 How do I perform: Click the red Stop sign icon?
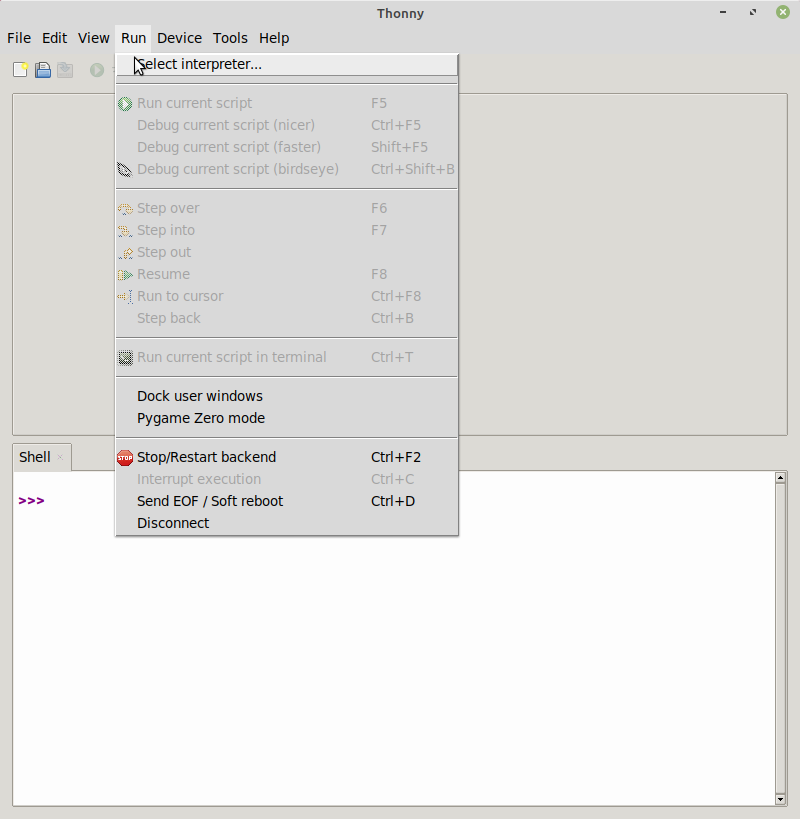pyautogui.click(x=125, y=458)
